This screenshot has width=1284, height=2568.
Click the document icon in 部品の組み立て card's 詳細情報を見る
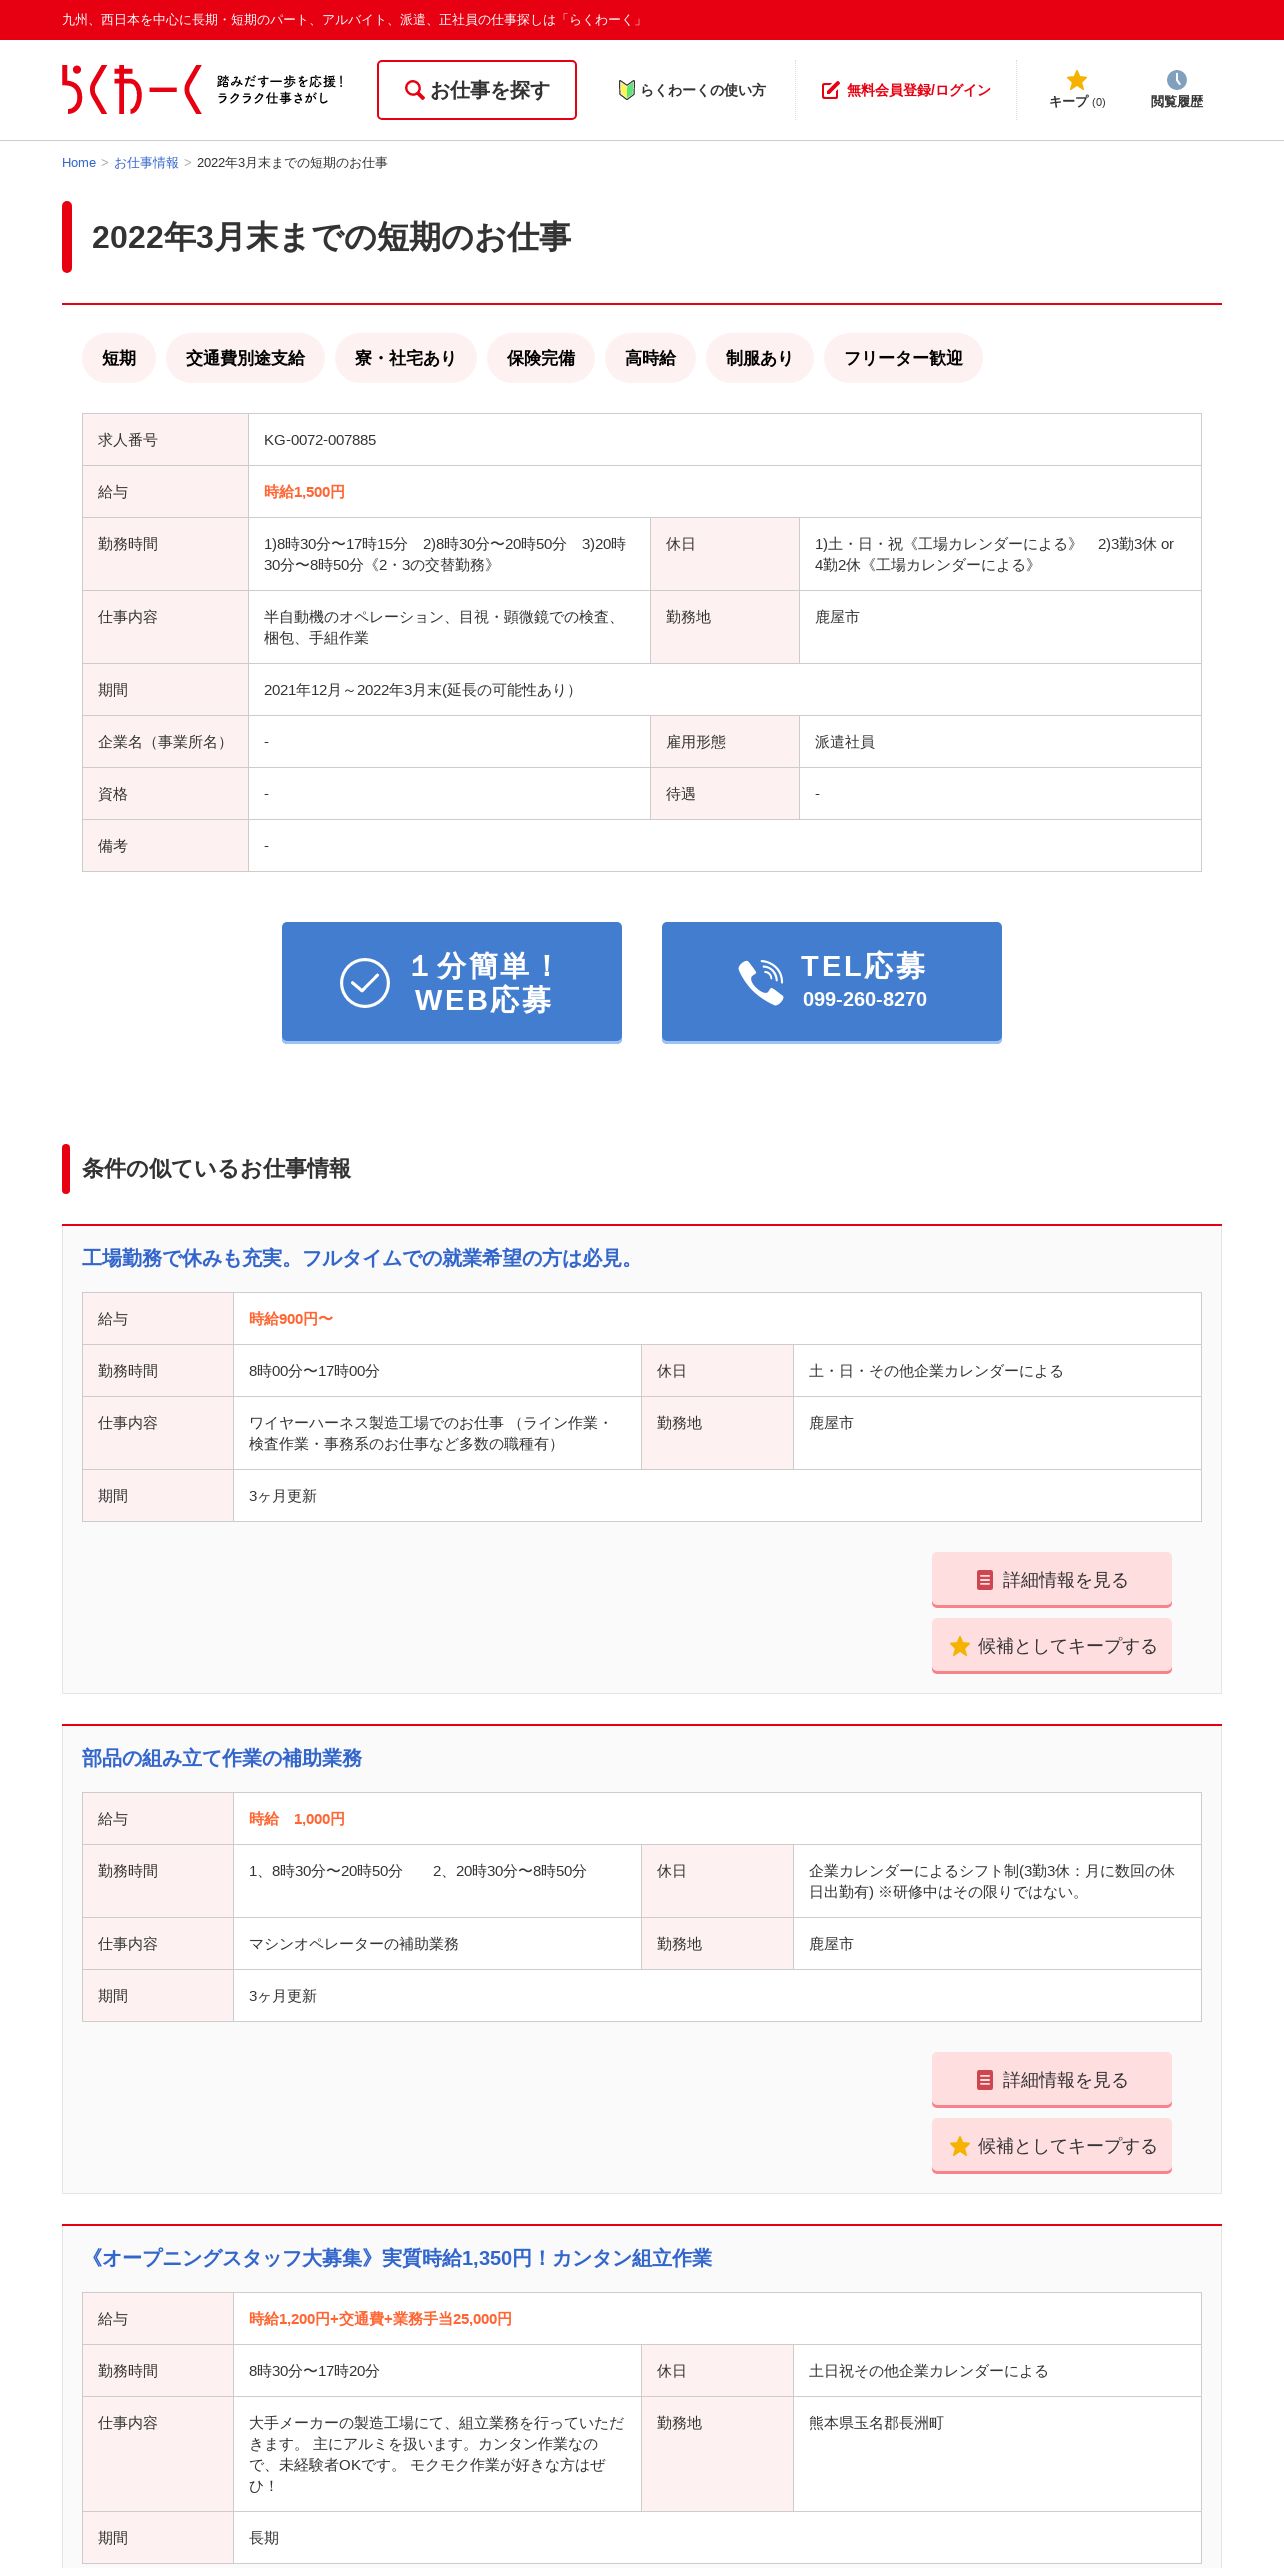pyautogui.click(x=985, y=2080)
